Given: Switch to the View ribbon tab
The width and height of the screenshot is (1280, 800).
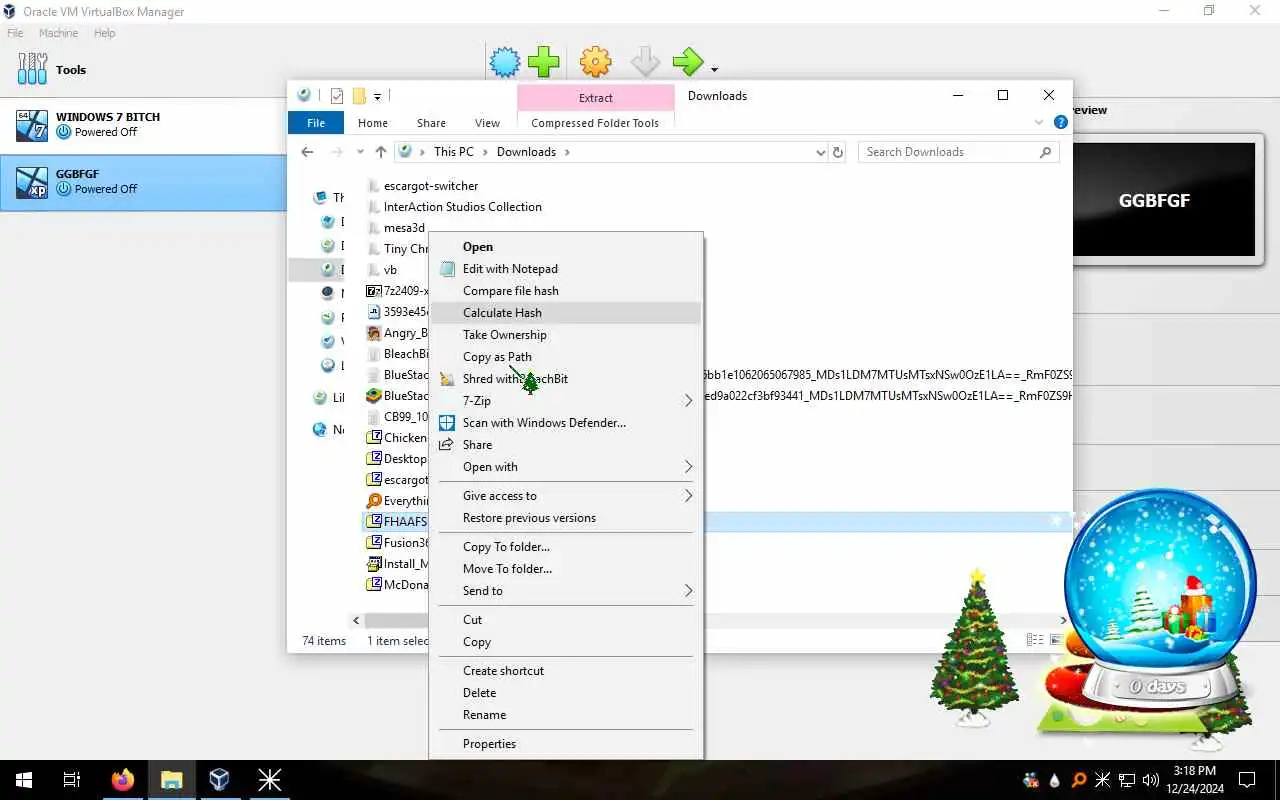Looking at the screenshot, I should point(487,123).
